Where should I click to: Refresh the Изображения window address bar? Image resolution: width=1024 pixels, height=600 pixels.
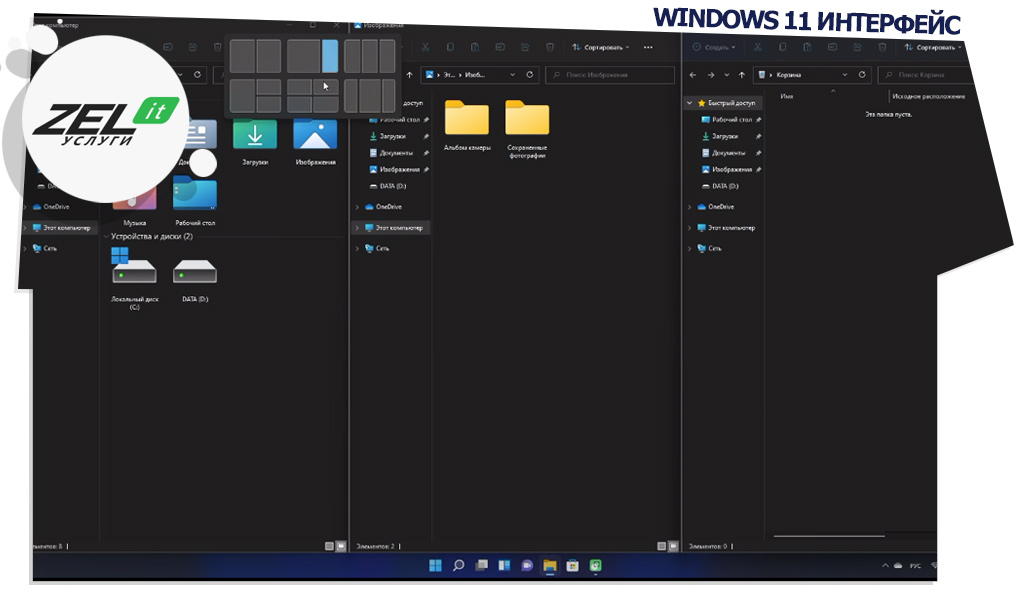pos(530,75)
